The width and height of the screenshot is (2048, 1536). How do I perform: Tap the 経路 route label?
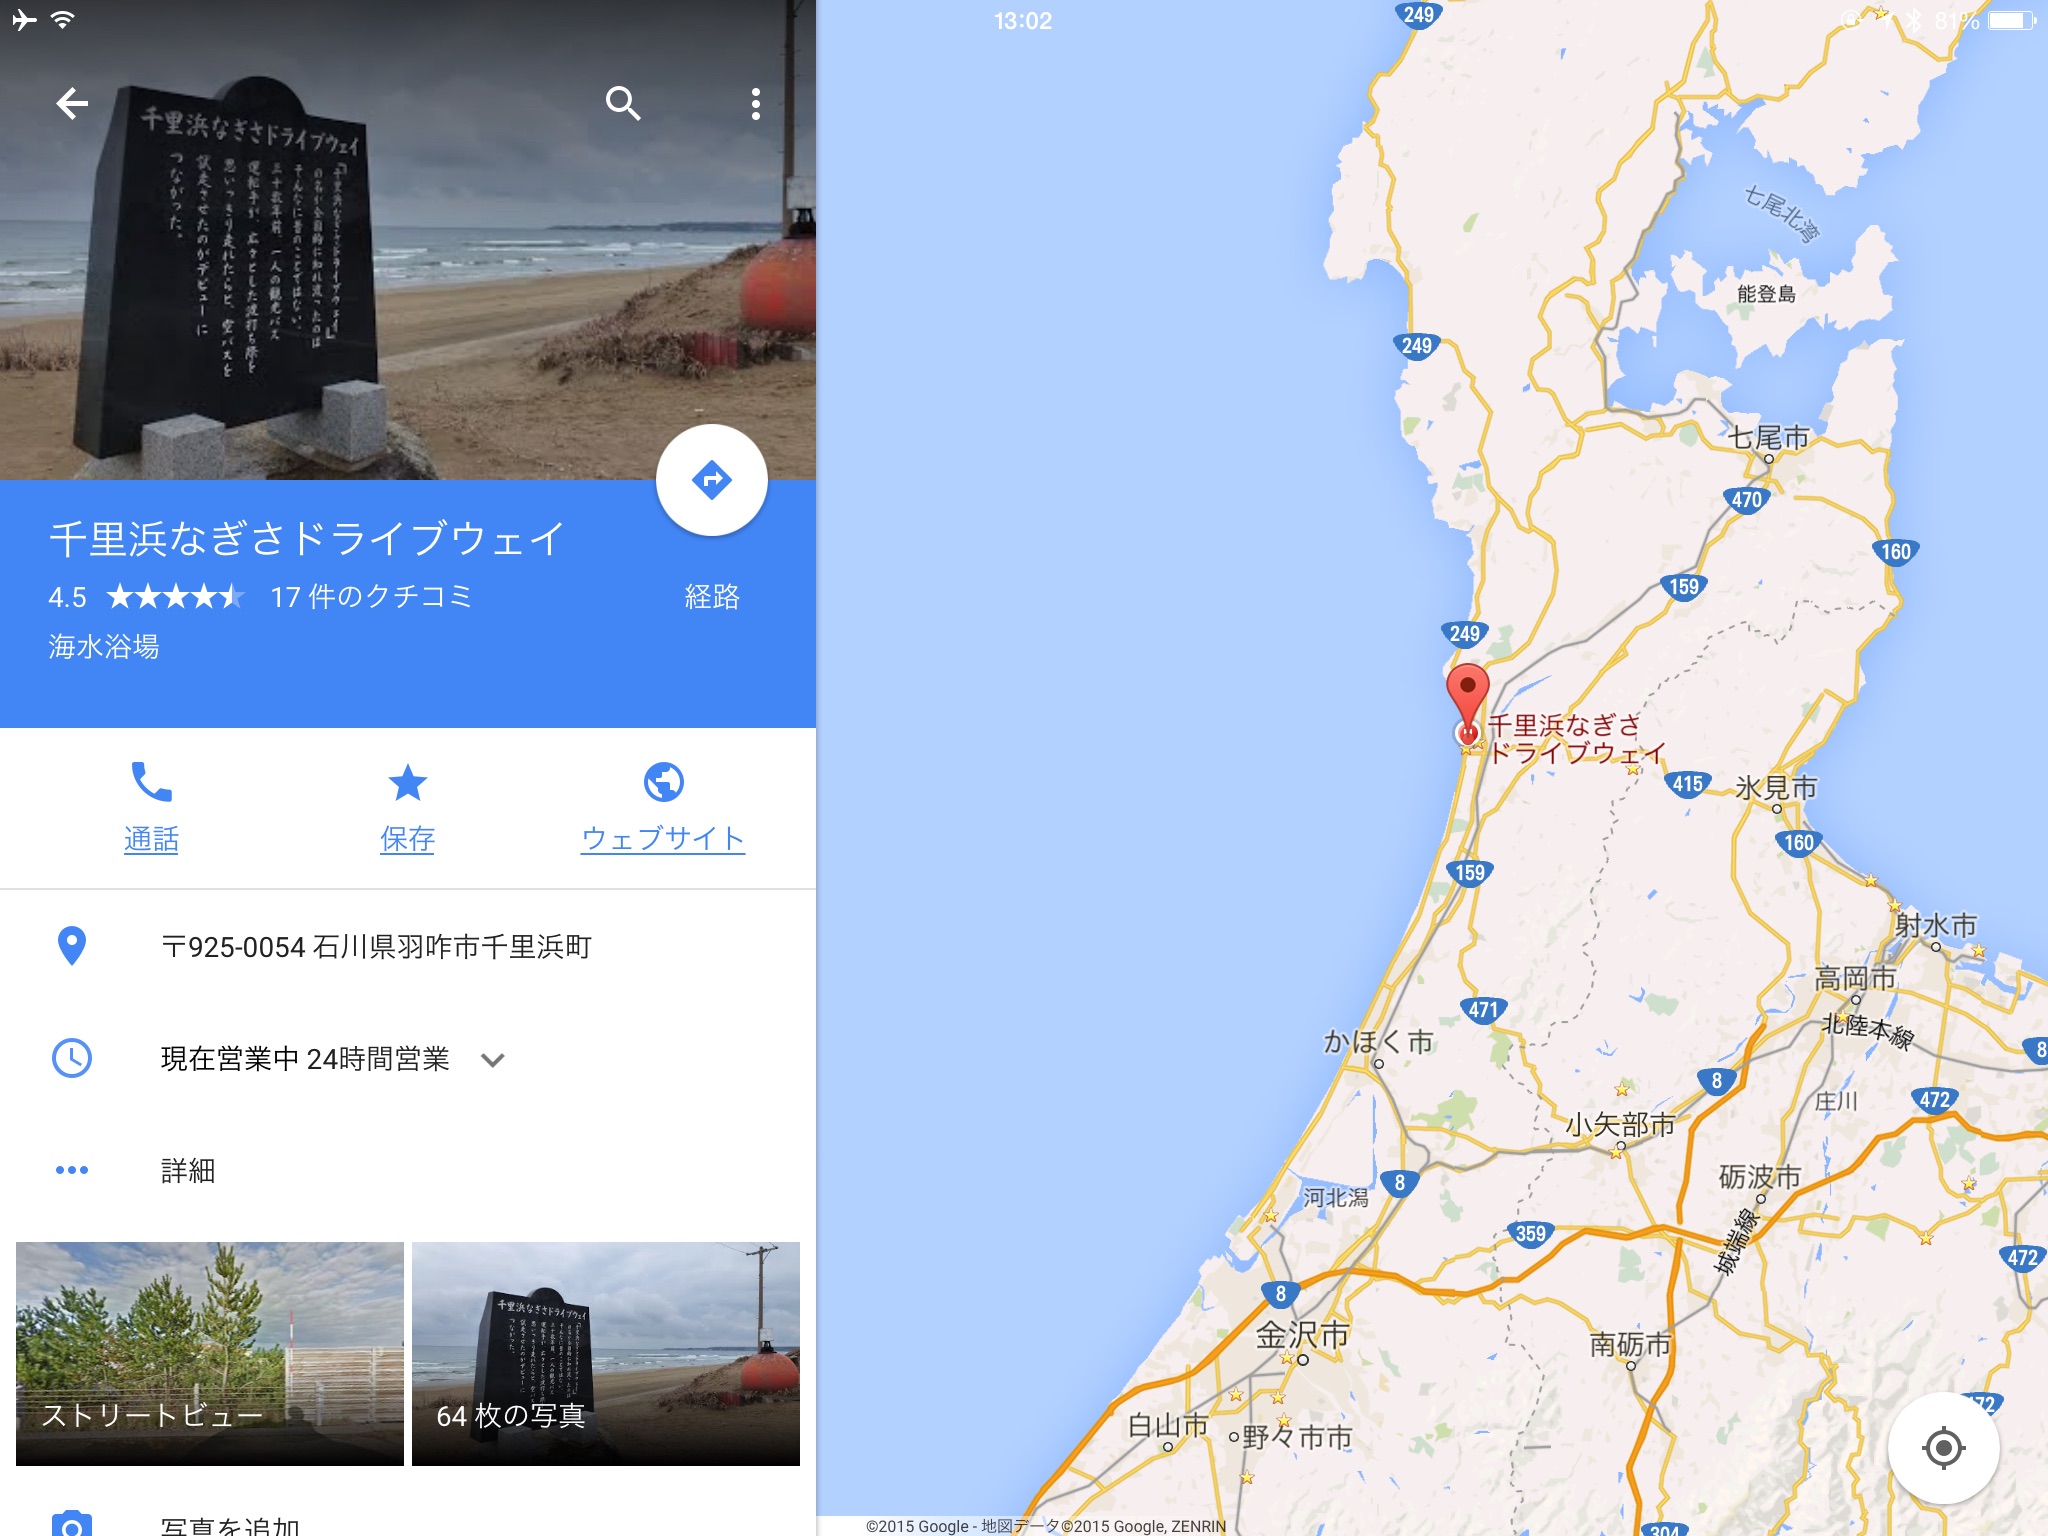tap(712, 597)
